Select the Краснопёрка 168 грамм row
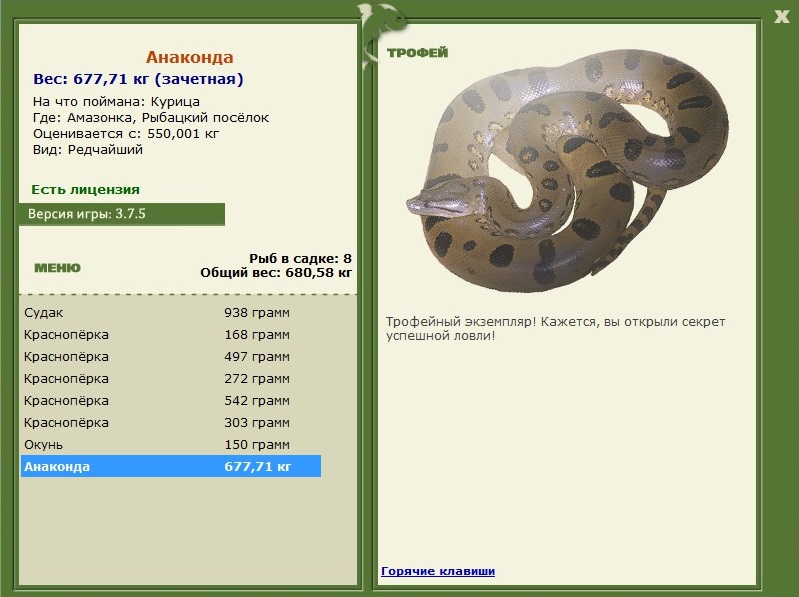 [x=171, y=335]
